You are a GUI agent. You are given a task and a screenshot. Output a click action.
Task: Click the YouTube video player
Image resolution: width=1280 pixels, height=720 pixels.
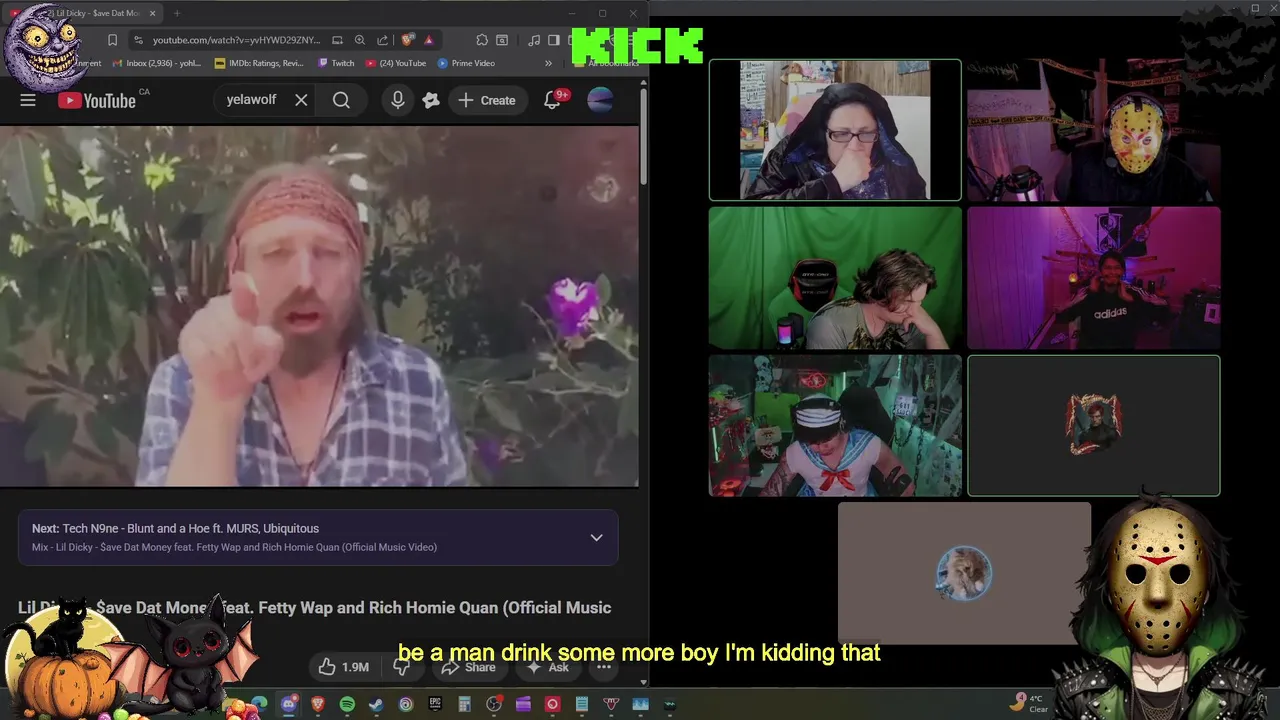coord(319,306)
